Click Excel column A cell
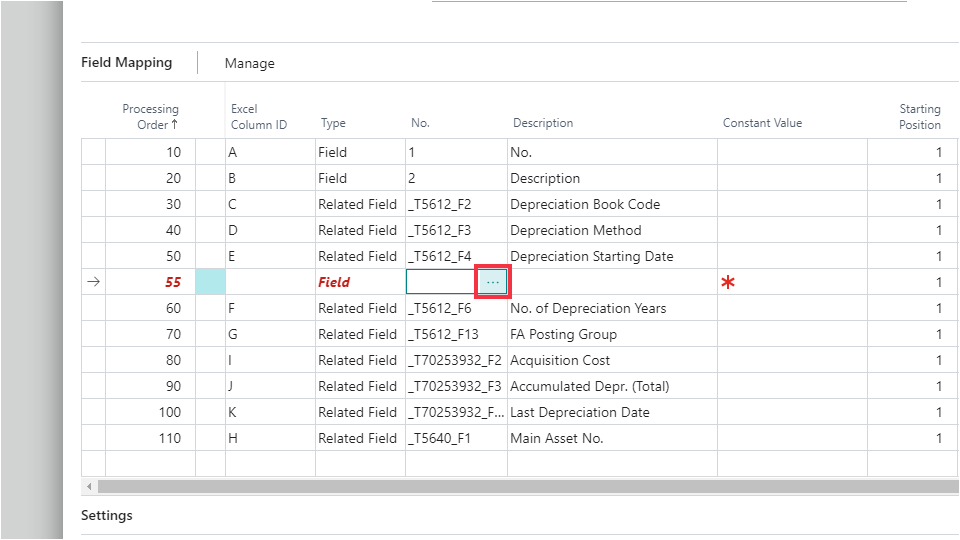 pos(270,152)
